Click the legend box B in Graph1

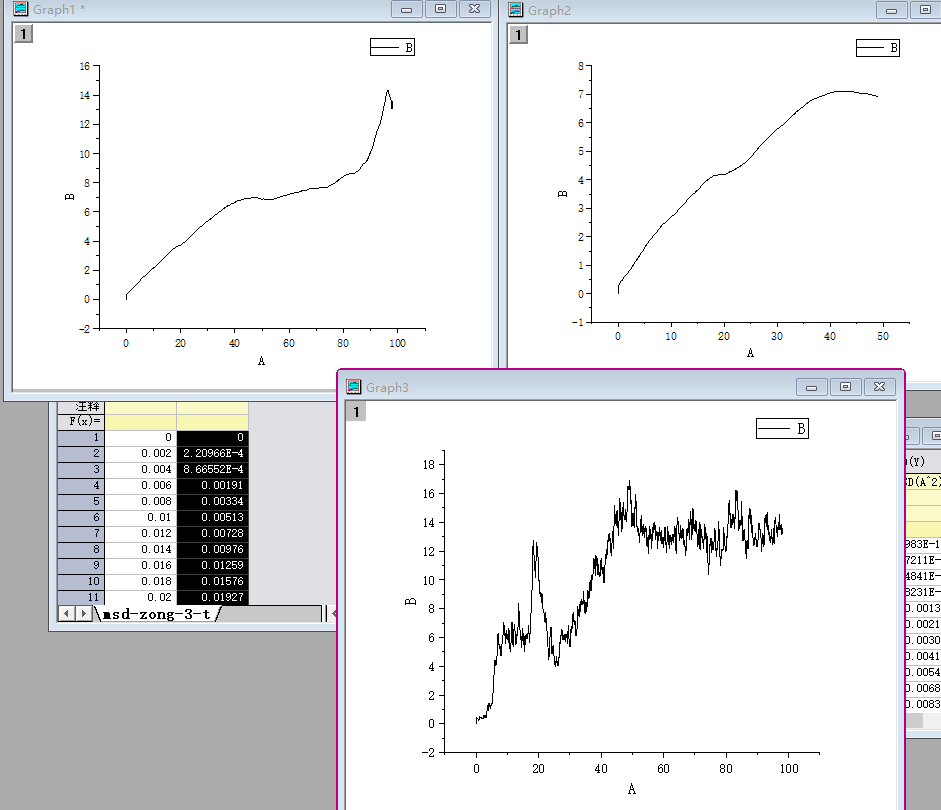click(392, 47)
